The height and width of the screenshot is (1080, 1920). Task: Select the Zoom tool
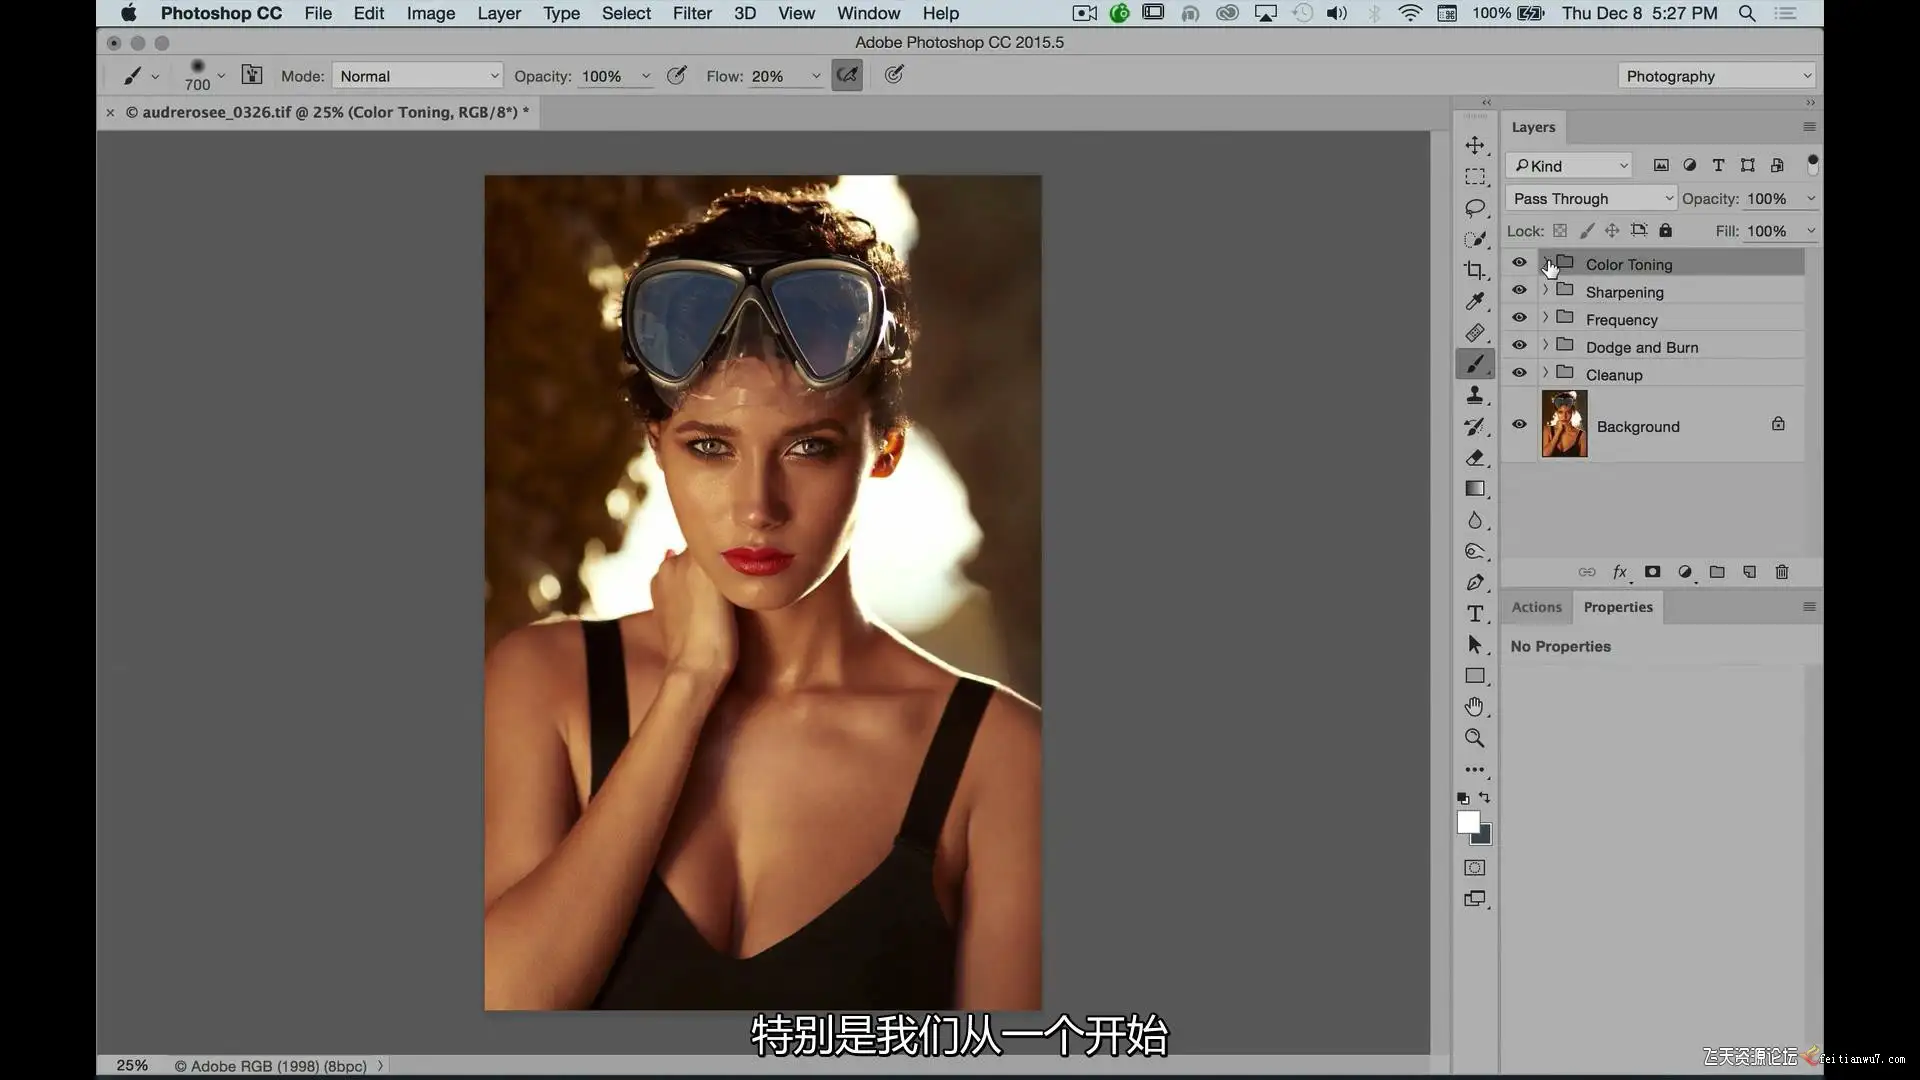point(1474,738)
